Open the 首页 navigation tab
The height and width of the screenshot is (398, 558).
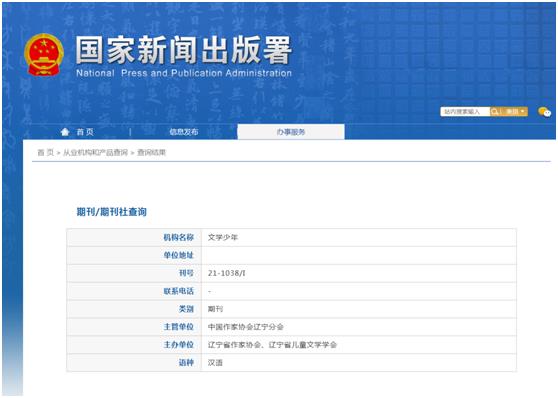point(85,132)
